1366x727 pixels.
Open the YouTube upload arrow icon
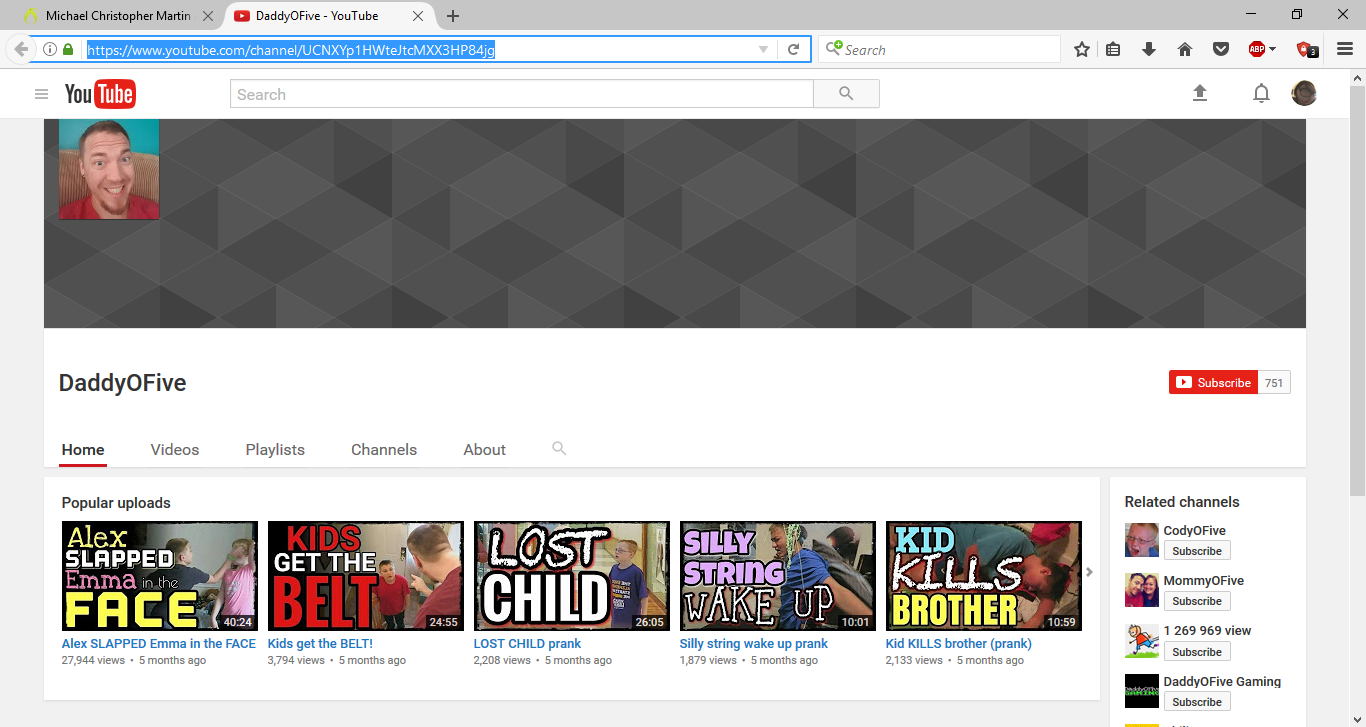(1200, 93)
